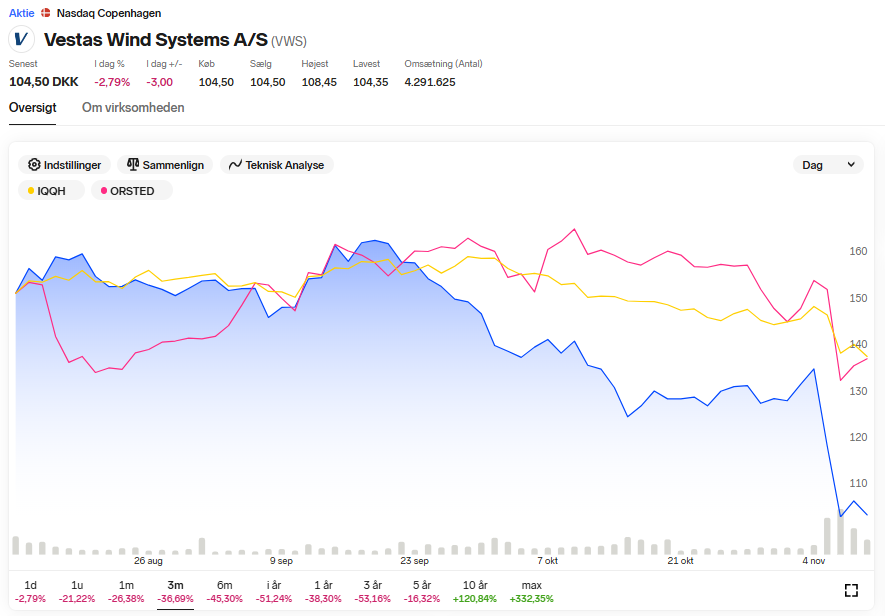Click the 110 price axis label
Screen dimensions: 885x616
pyautogui.click(x=858, y=483)
